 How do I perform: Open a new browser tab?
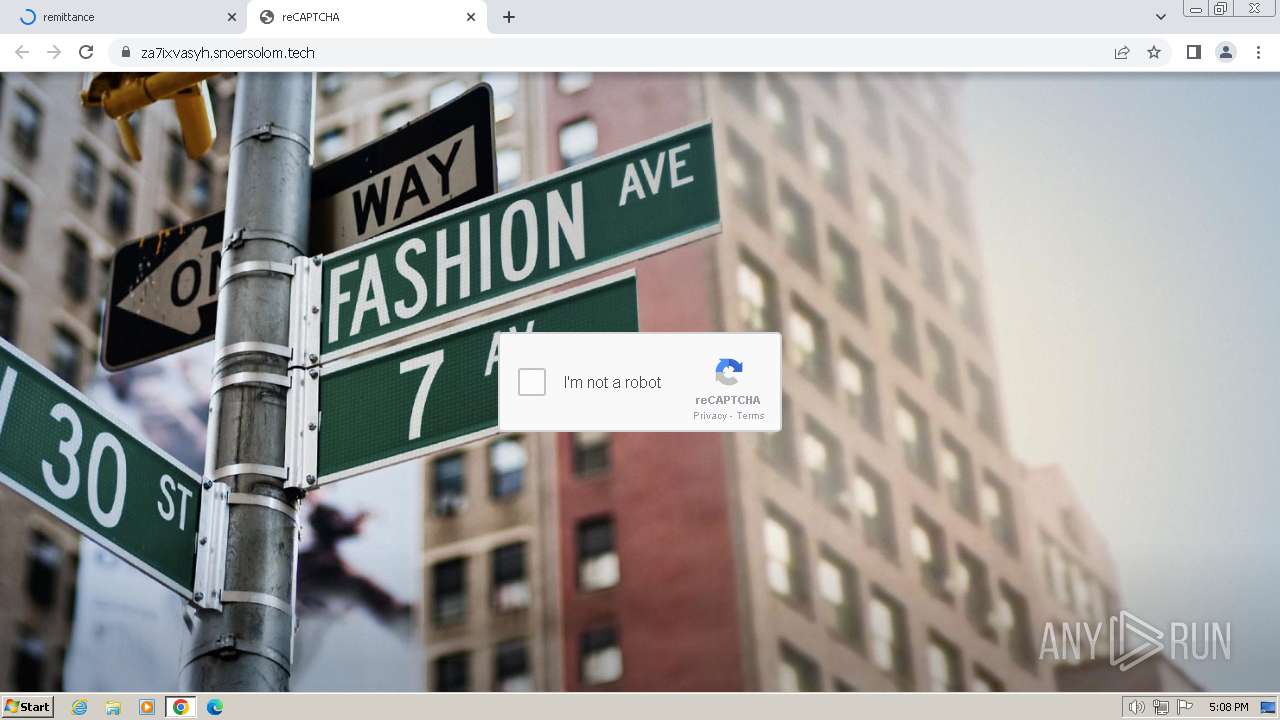point(509,17)
